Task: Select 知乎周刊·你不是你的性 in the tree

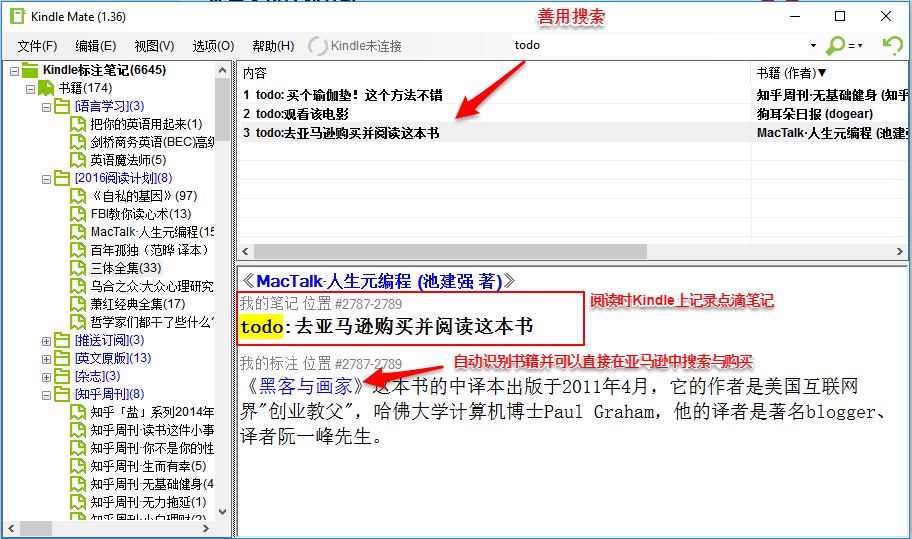Action: click(x=152, y=449)
